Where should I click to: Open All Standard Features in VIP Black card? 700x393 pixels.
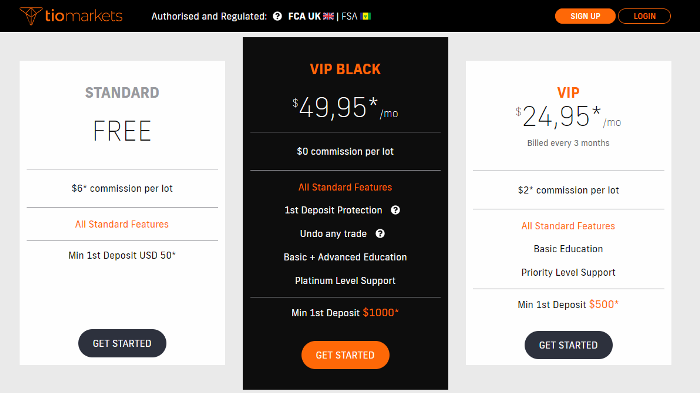[345, 187]
